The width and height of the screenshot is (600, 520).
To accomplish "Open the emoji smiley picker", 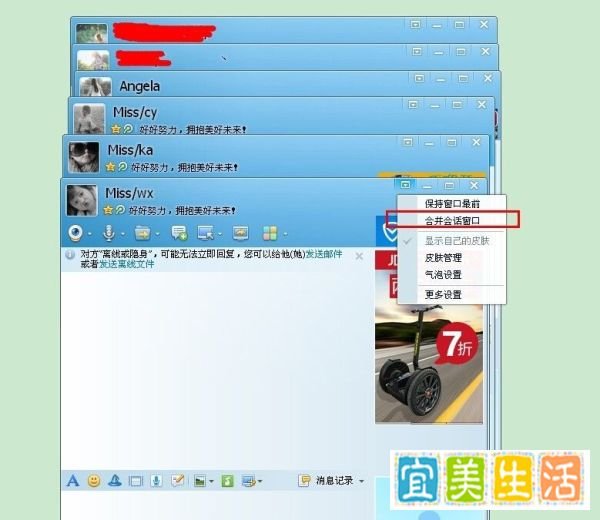I will [94, 481].
